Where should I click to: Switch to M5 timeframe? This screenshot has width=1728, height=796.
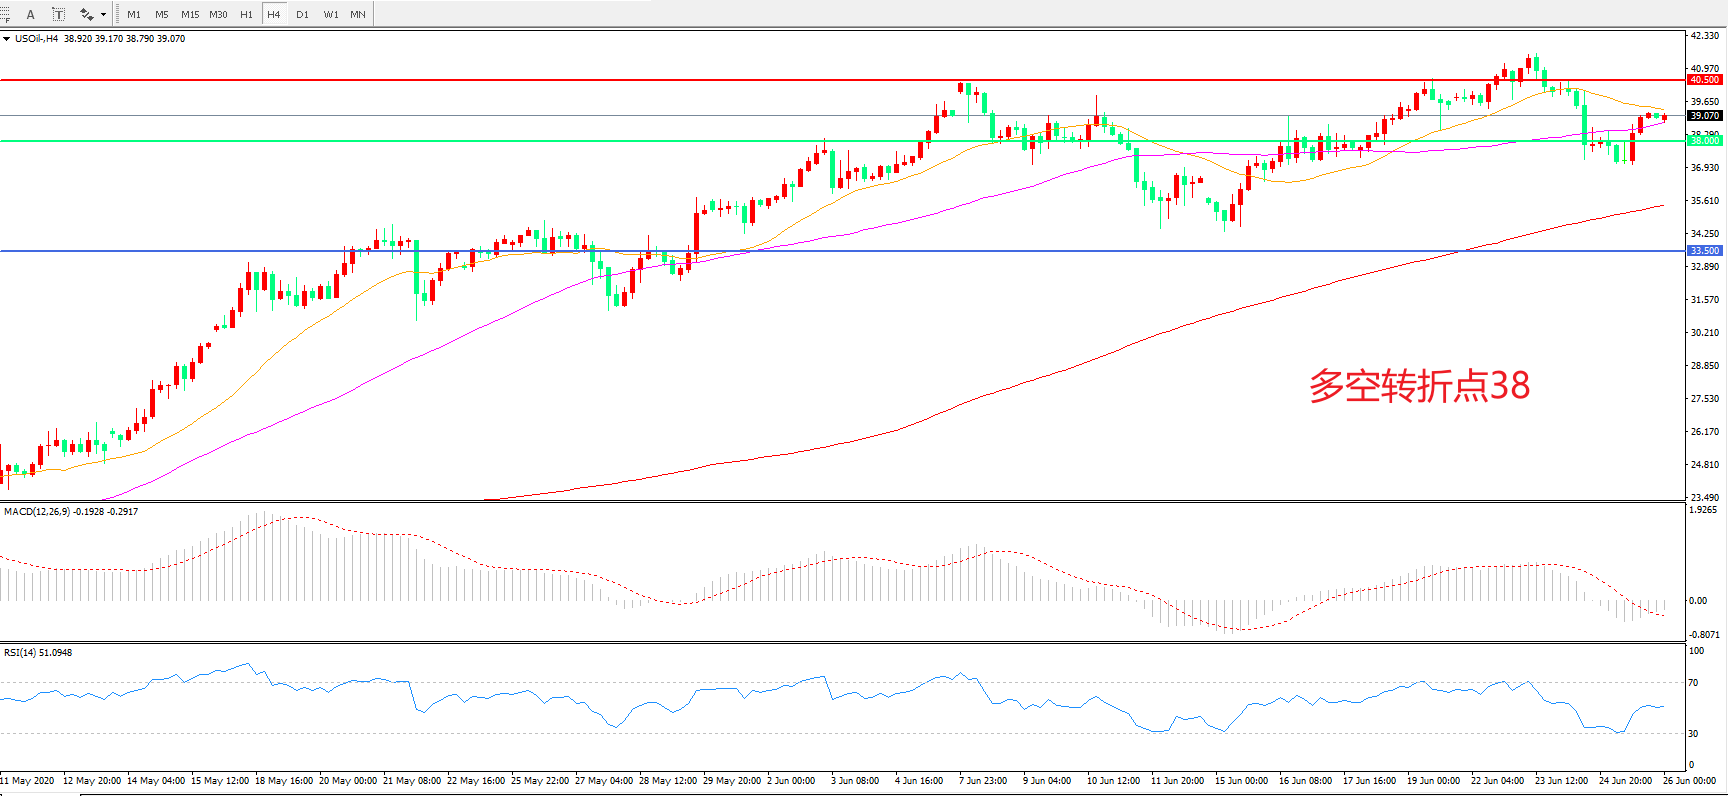162,14
